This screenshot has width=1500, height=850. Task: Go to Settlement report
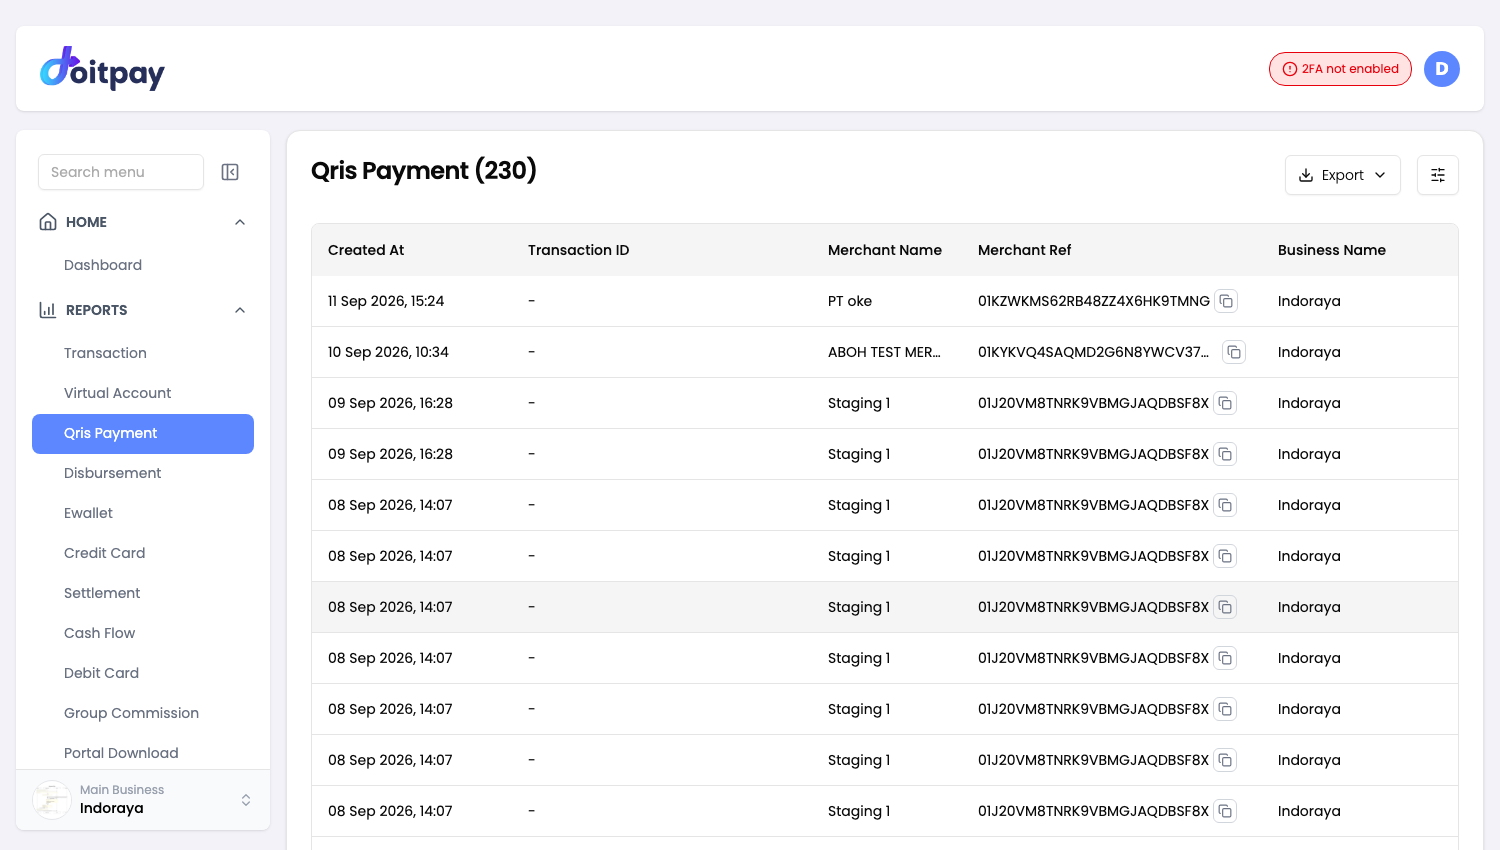pyautogui.click(x=102, y=593)
